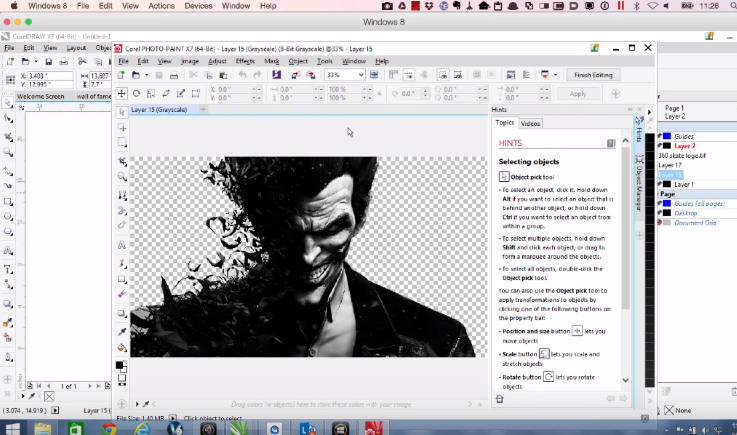Open dropdown arrow beside the Open folder icon
737x435 pixels.
click(x=146, y=75)
